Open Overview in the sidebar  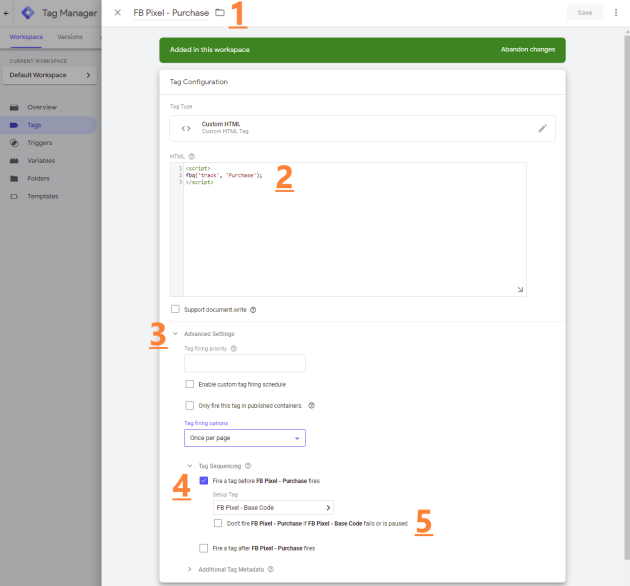tap(42, 107)
